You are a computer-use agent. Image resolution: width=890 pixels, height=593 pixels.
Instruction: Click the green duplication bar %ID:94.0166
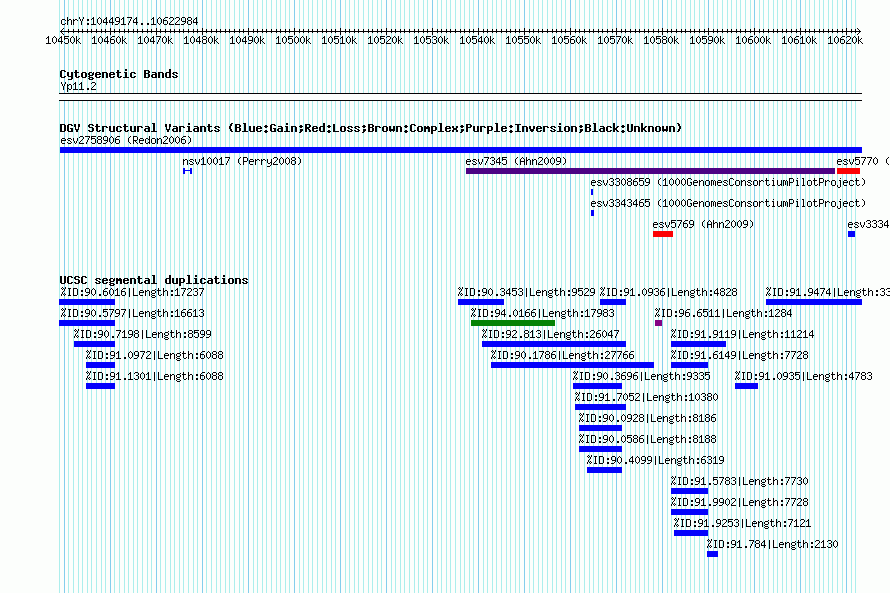click(x=513, y=323)
